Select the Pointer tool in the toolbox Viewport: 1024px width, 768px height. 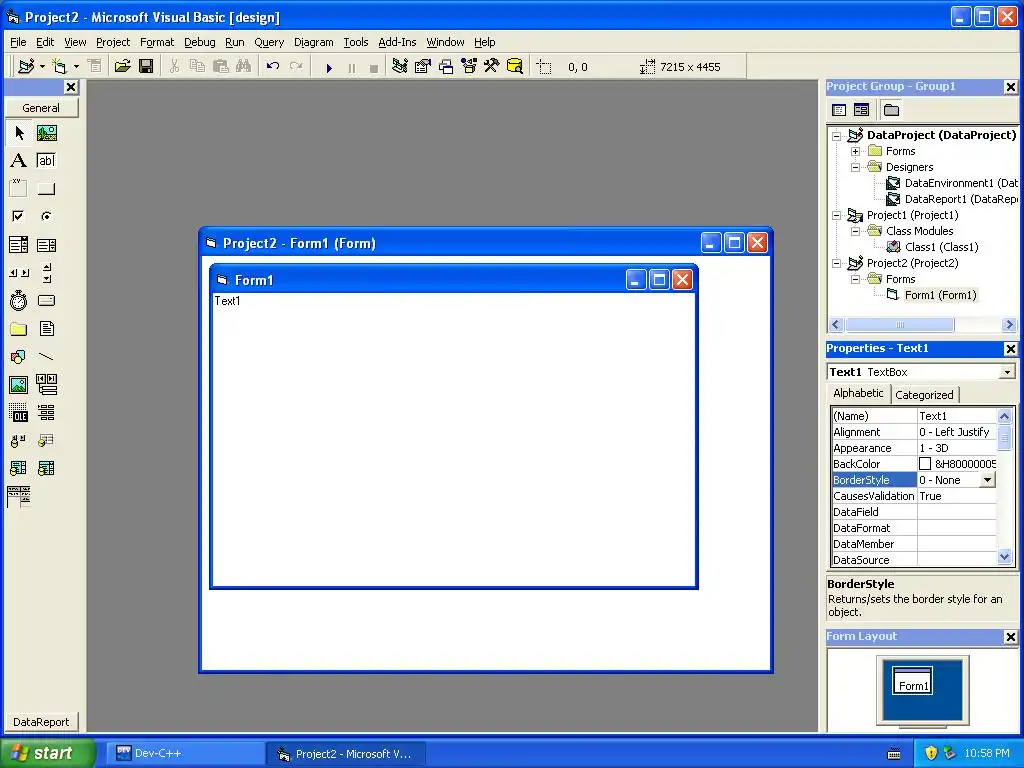19,133
